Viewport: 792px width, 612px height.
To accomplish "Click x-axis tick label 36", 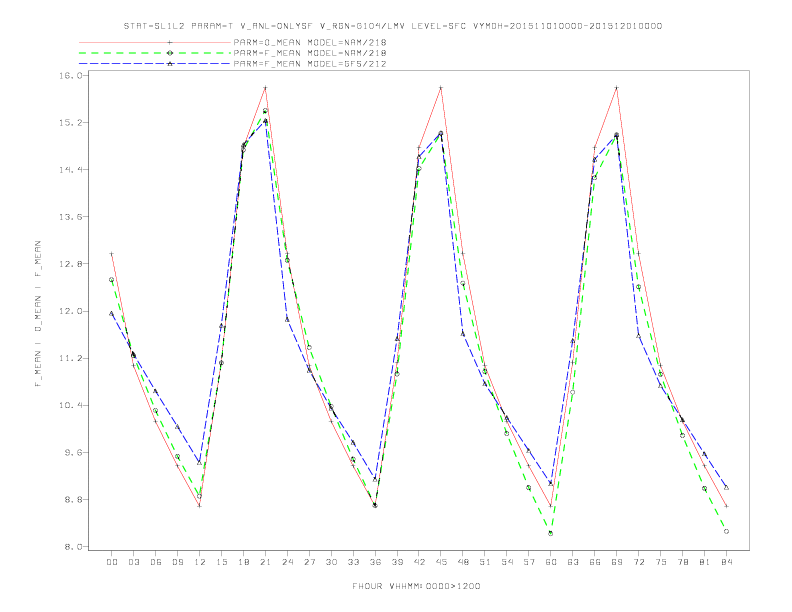I will pyautogui.click(x=375, y=562).
